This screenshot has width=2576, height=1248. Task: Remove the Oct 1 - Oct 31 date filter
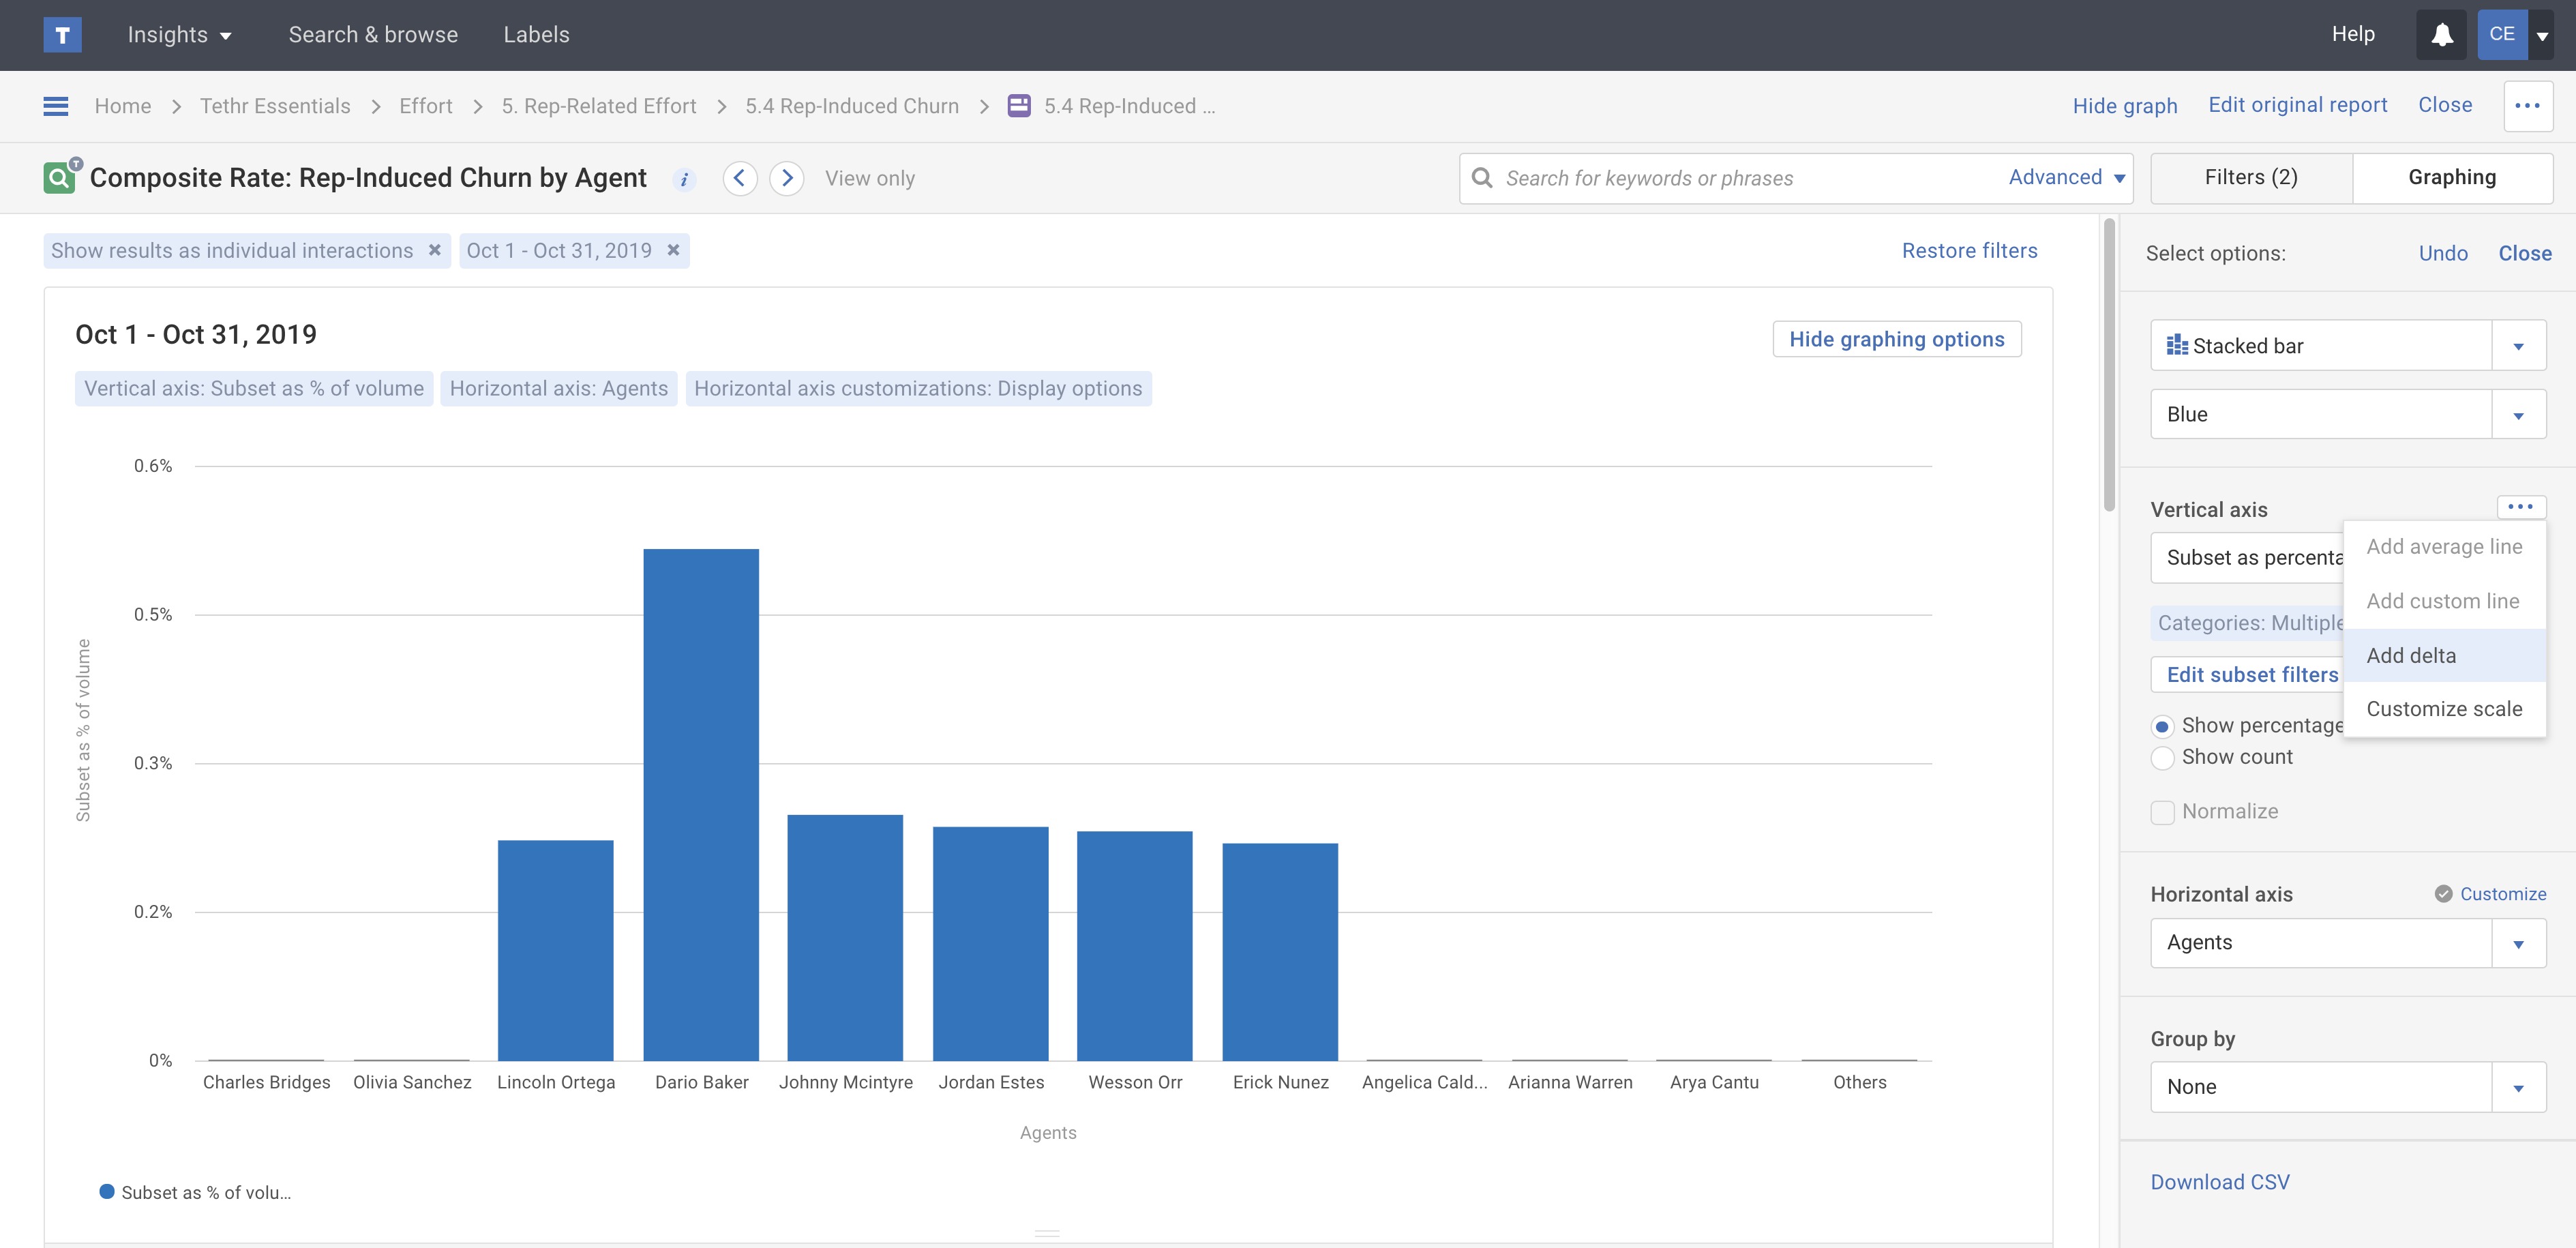click(x=674, y=250)
